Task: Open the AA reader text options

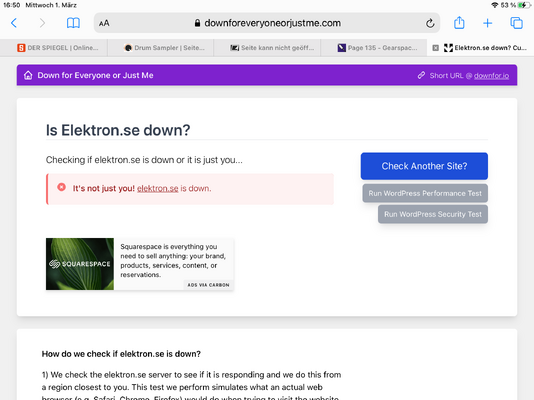Action: point(104,23)
